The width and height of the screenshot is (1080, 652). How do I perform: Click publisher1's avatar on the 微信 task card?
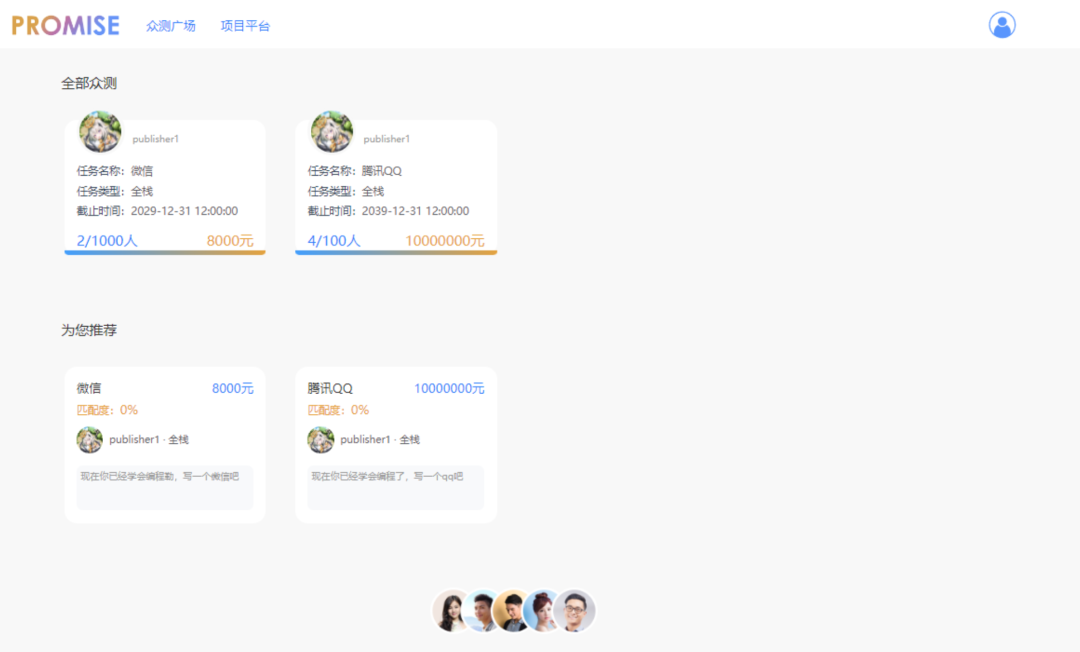(x=99, y=131)
